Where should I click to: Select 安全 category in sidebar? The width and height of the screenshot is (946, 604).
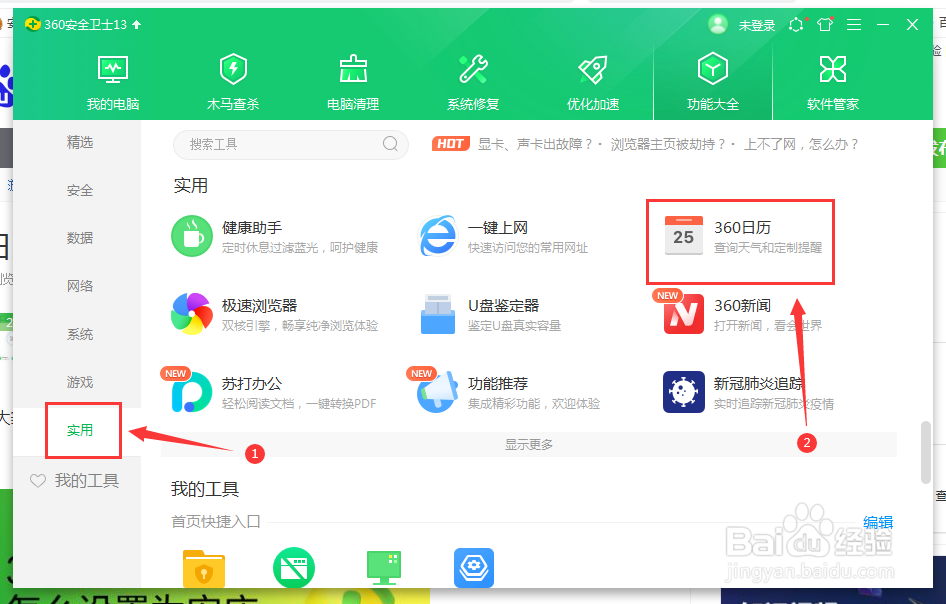pyautogui.click(x=80, y=191)
